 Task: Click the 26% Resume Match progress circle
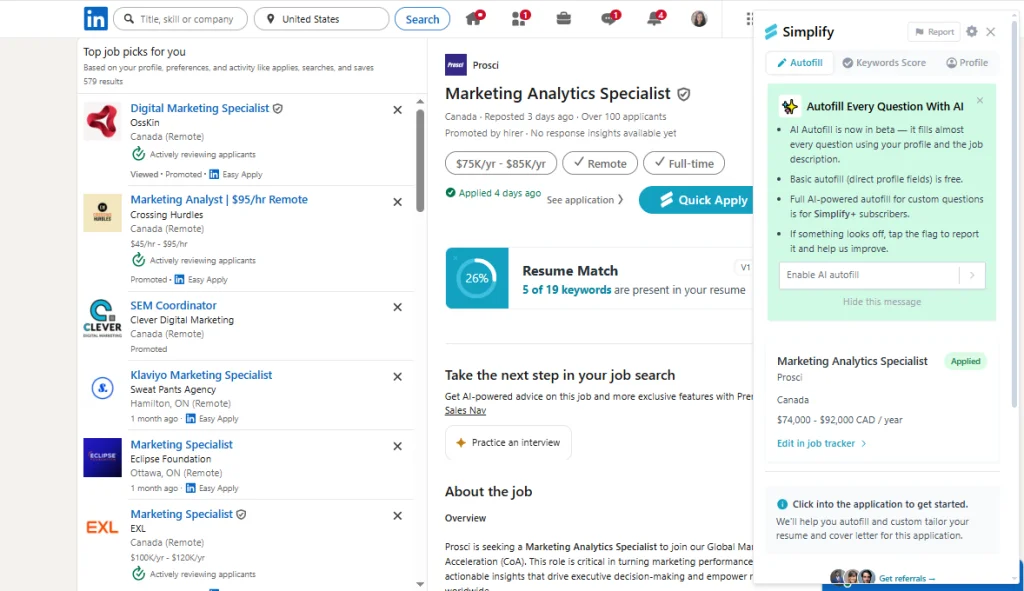477,278
